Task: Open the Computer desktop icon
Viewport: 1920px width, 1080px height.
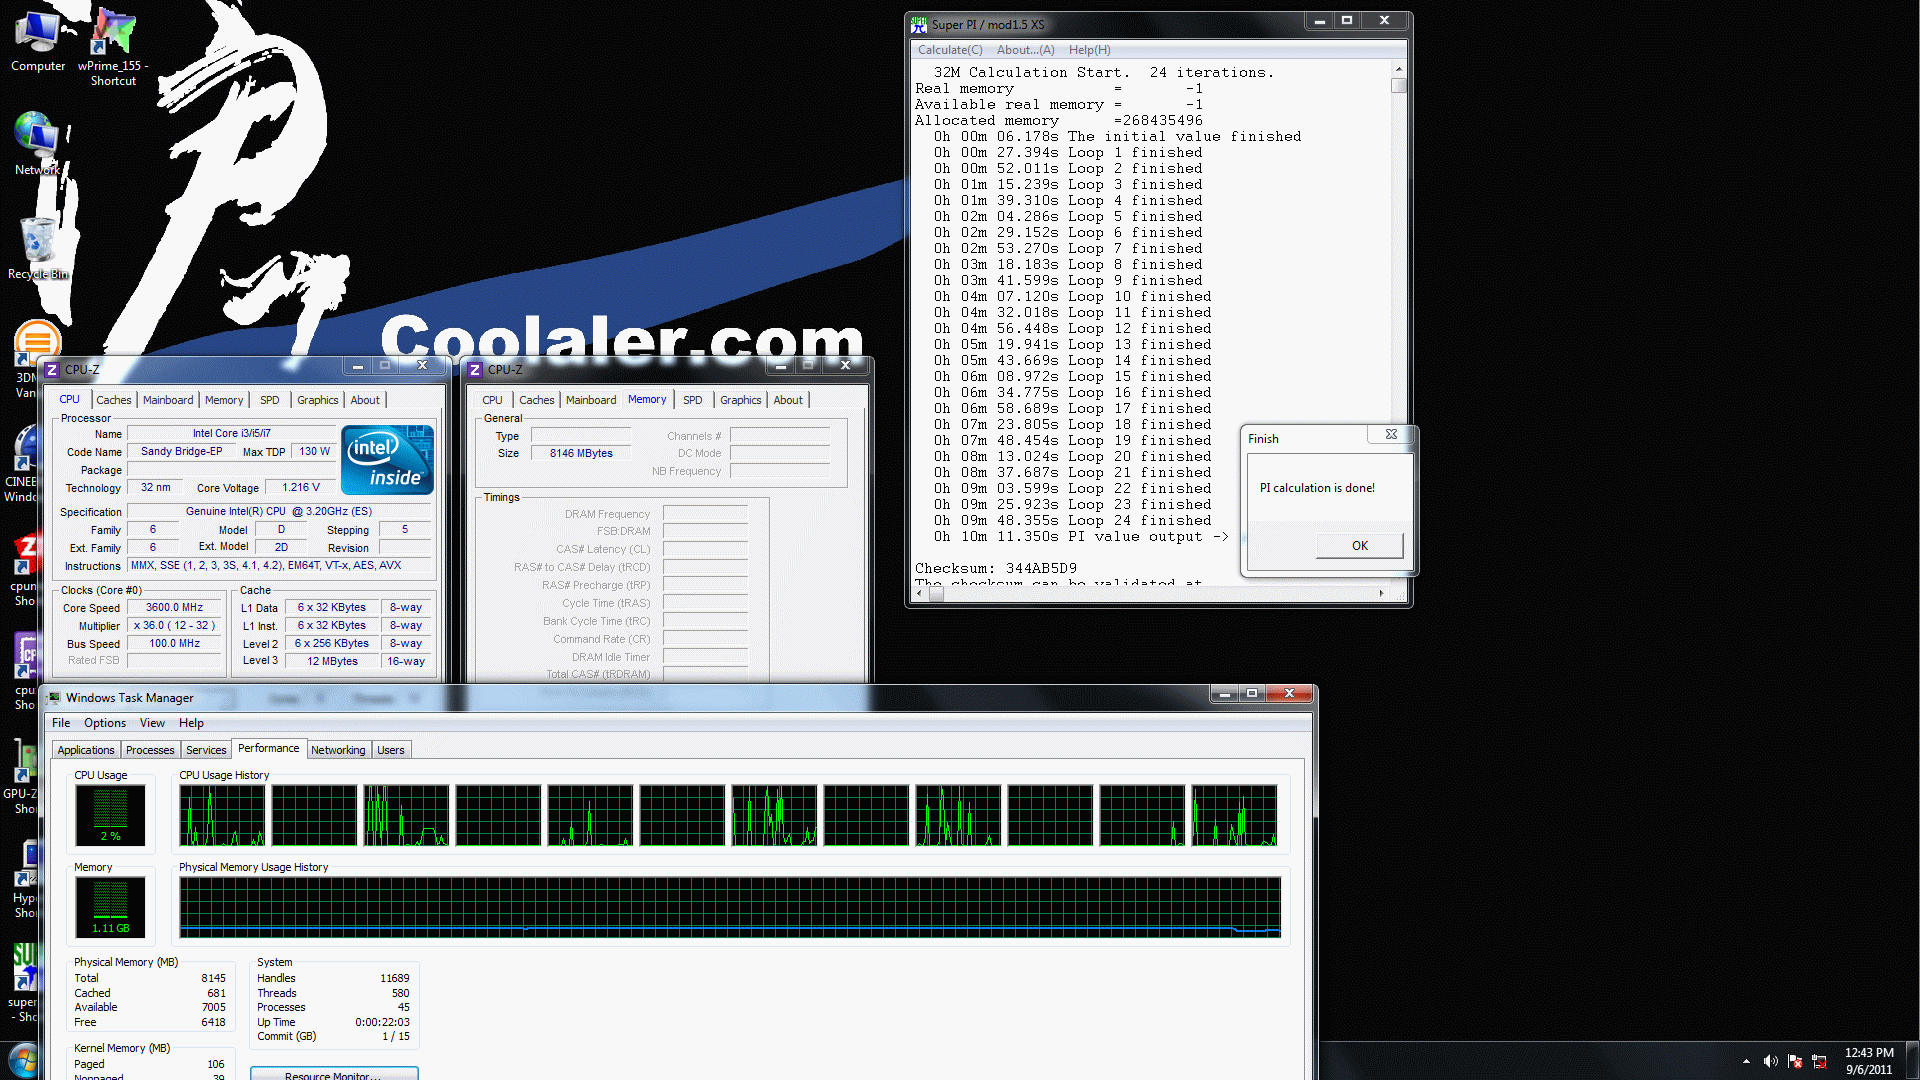Action: pos(38,41)
